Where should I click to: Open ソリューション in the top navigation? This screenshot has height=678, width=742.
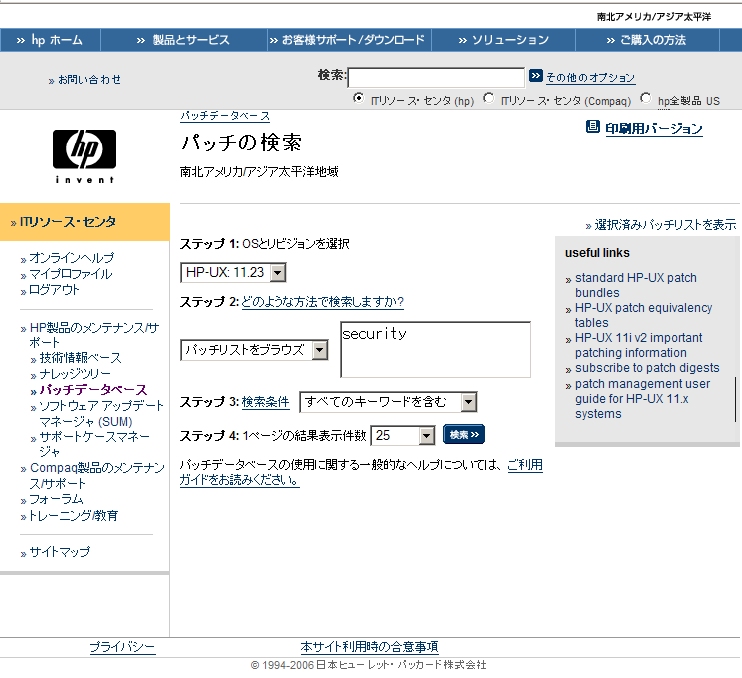pos(504,40)
